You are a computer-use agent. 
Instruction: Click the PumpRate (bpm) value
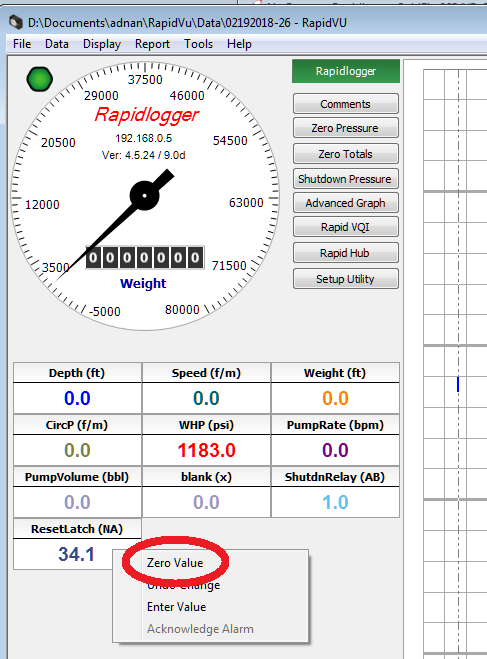[x=335, y=450]
